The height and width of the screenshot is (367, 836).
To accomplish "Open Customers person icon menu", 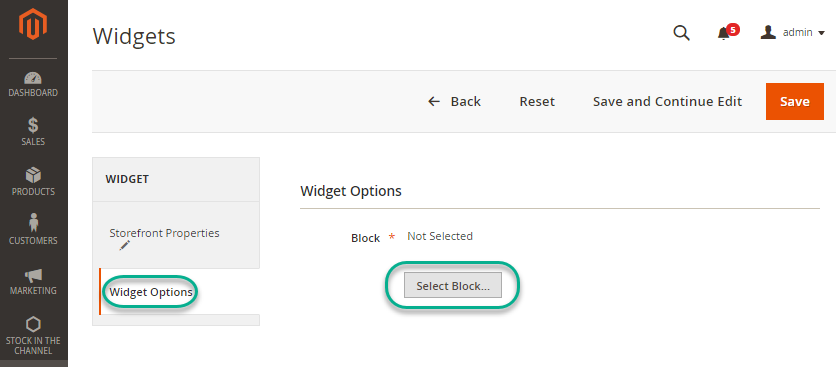I will (33, 223).
